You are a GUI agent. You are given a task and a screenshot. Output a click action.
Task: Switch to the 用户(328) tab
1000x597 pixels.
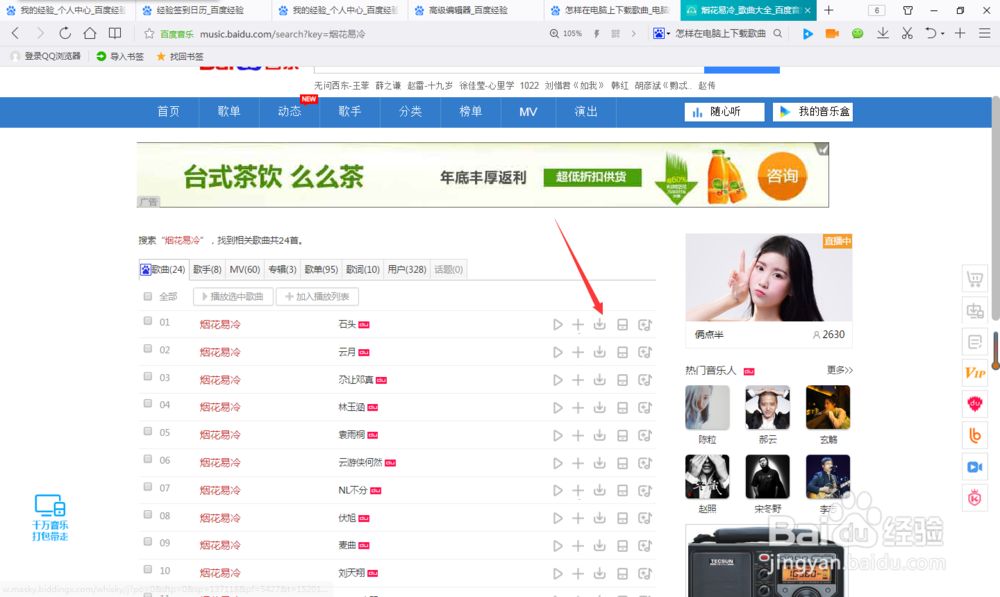(407, 270)
